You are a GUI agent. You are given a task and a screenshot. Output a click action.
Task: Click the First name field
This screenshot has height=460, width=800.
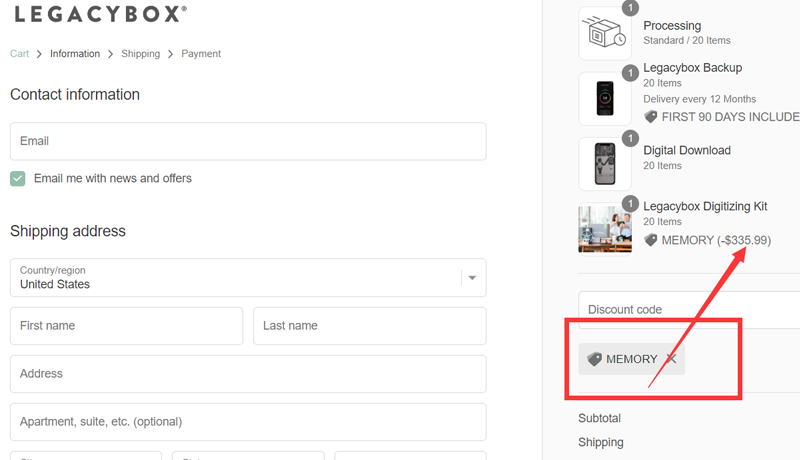click(x=126, y=326)
